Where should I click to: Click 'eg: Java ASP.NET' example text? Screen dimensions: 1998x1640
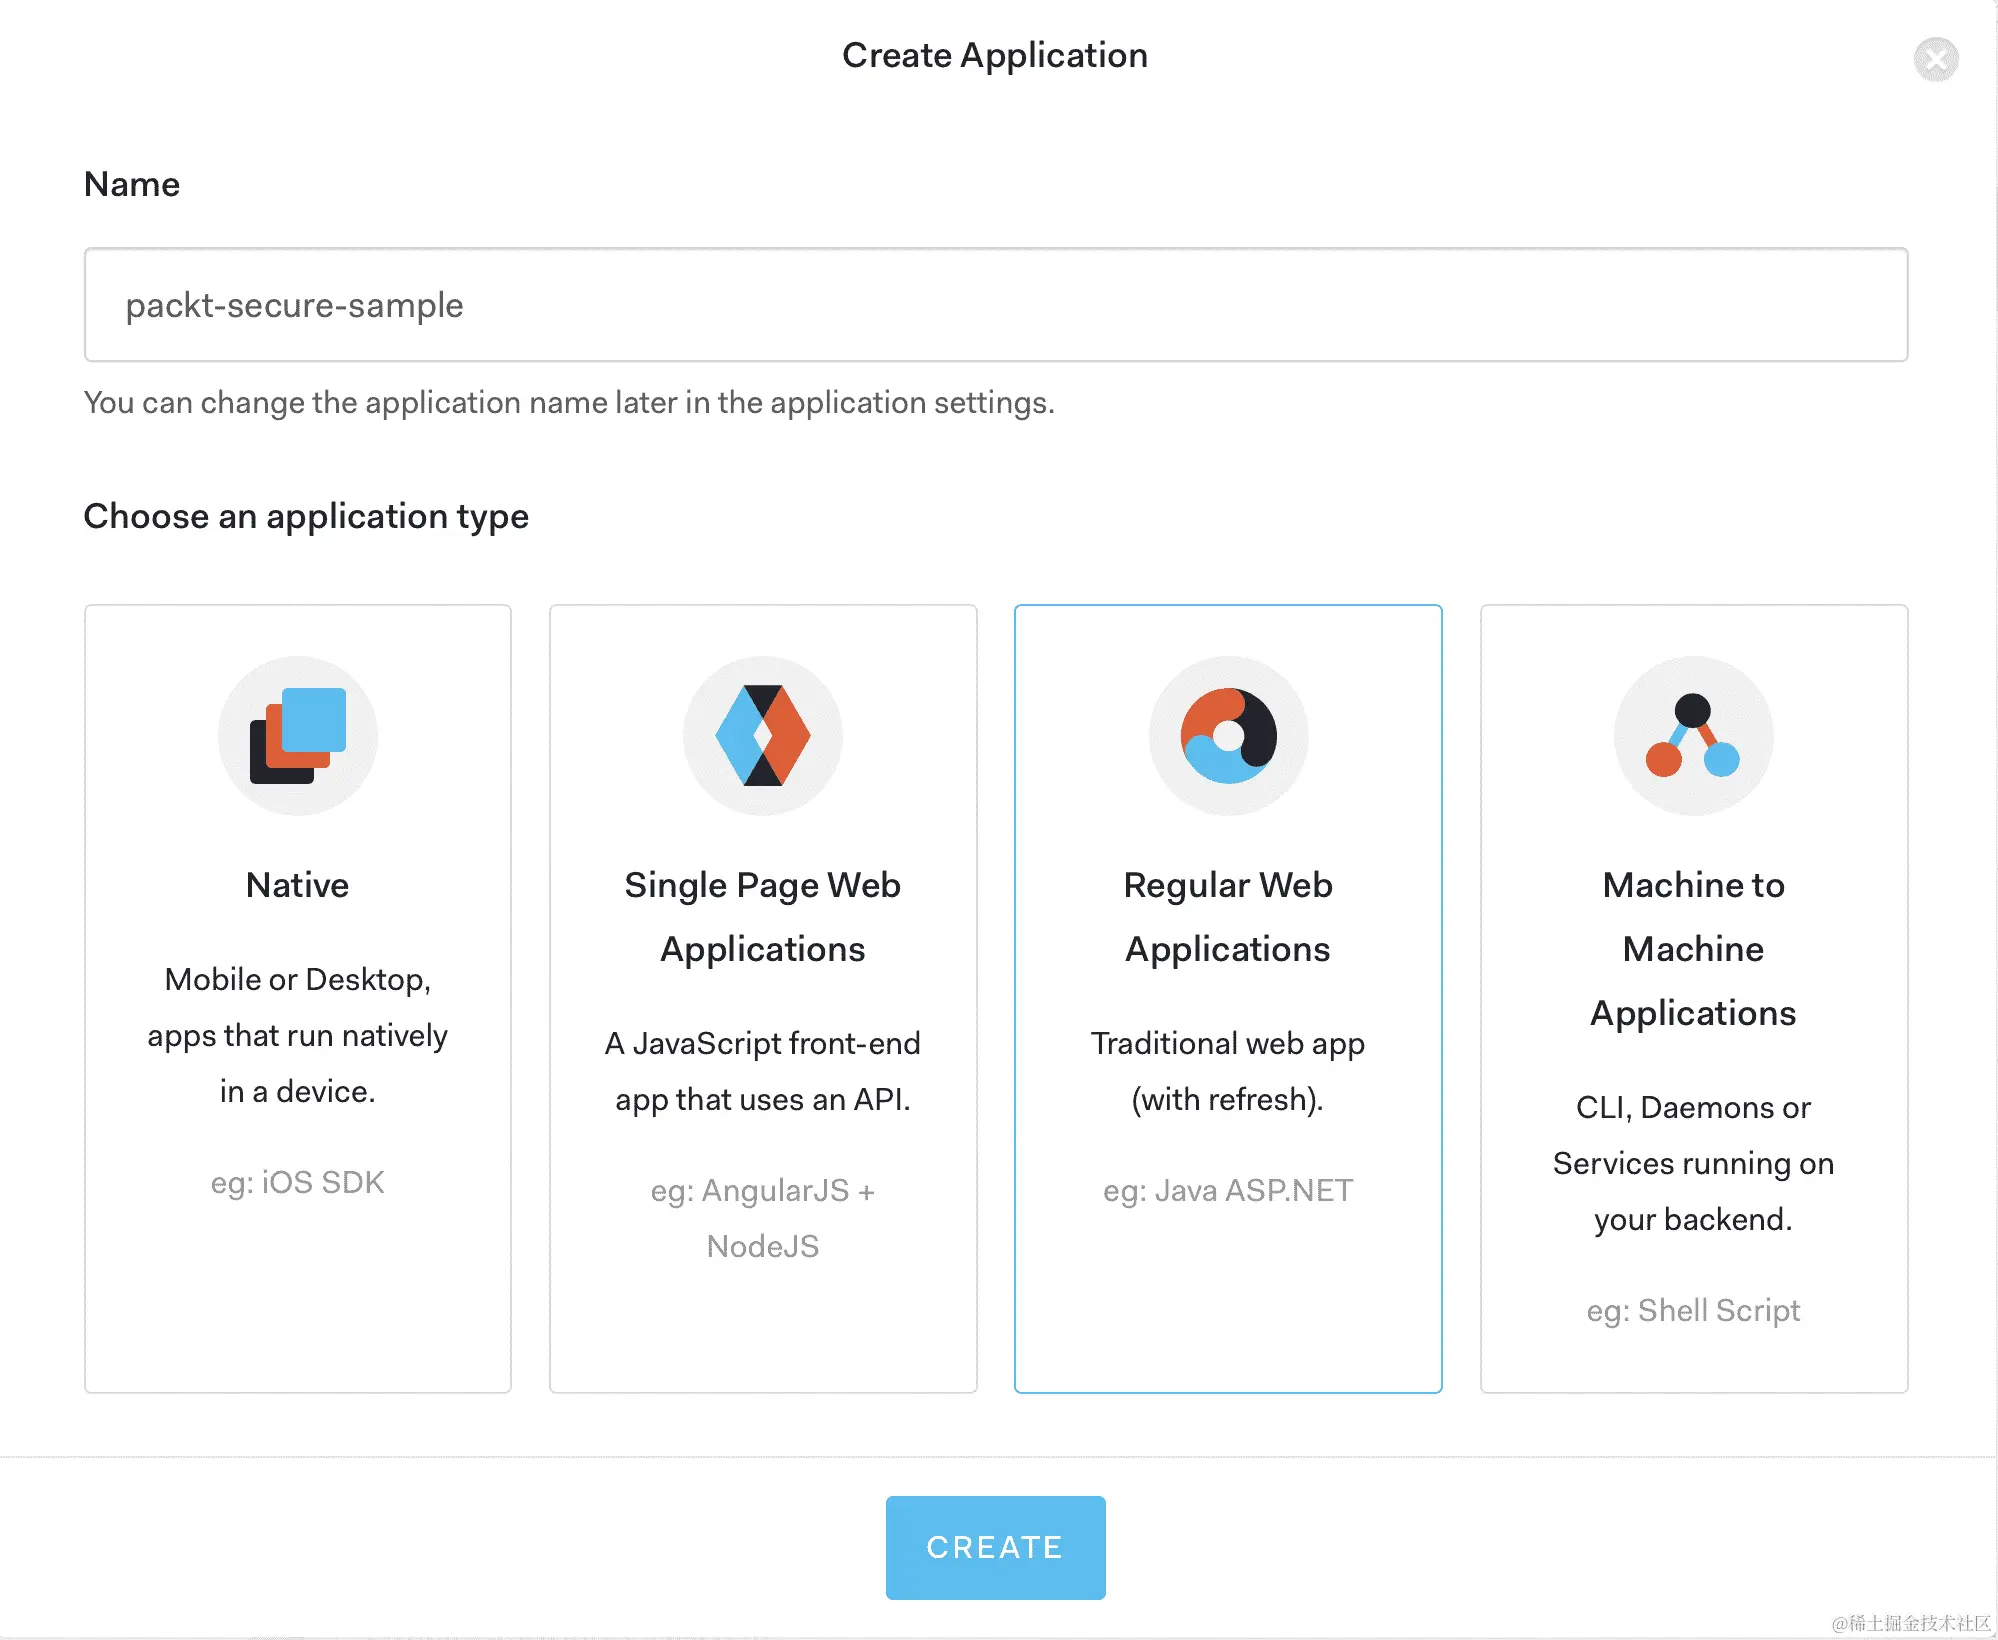(x=1228, y=1190)
